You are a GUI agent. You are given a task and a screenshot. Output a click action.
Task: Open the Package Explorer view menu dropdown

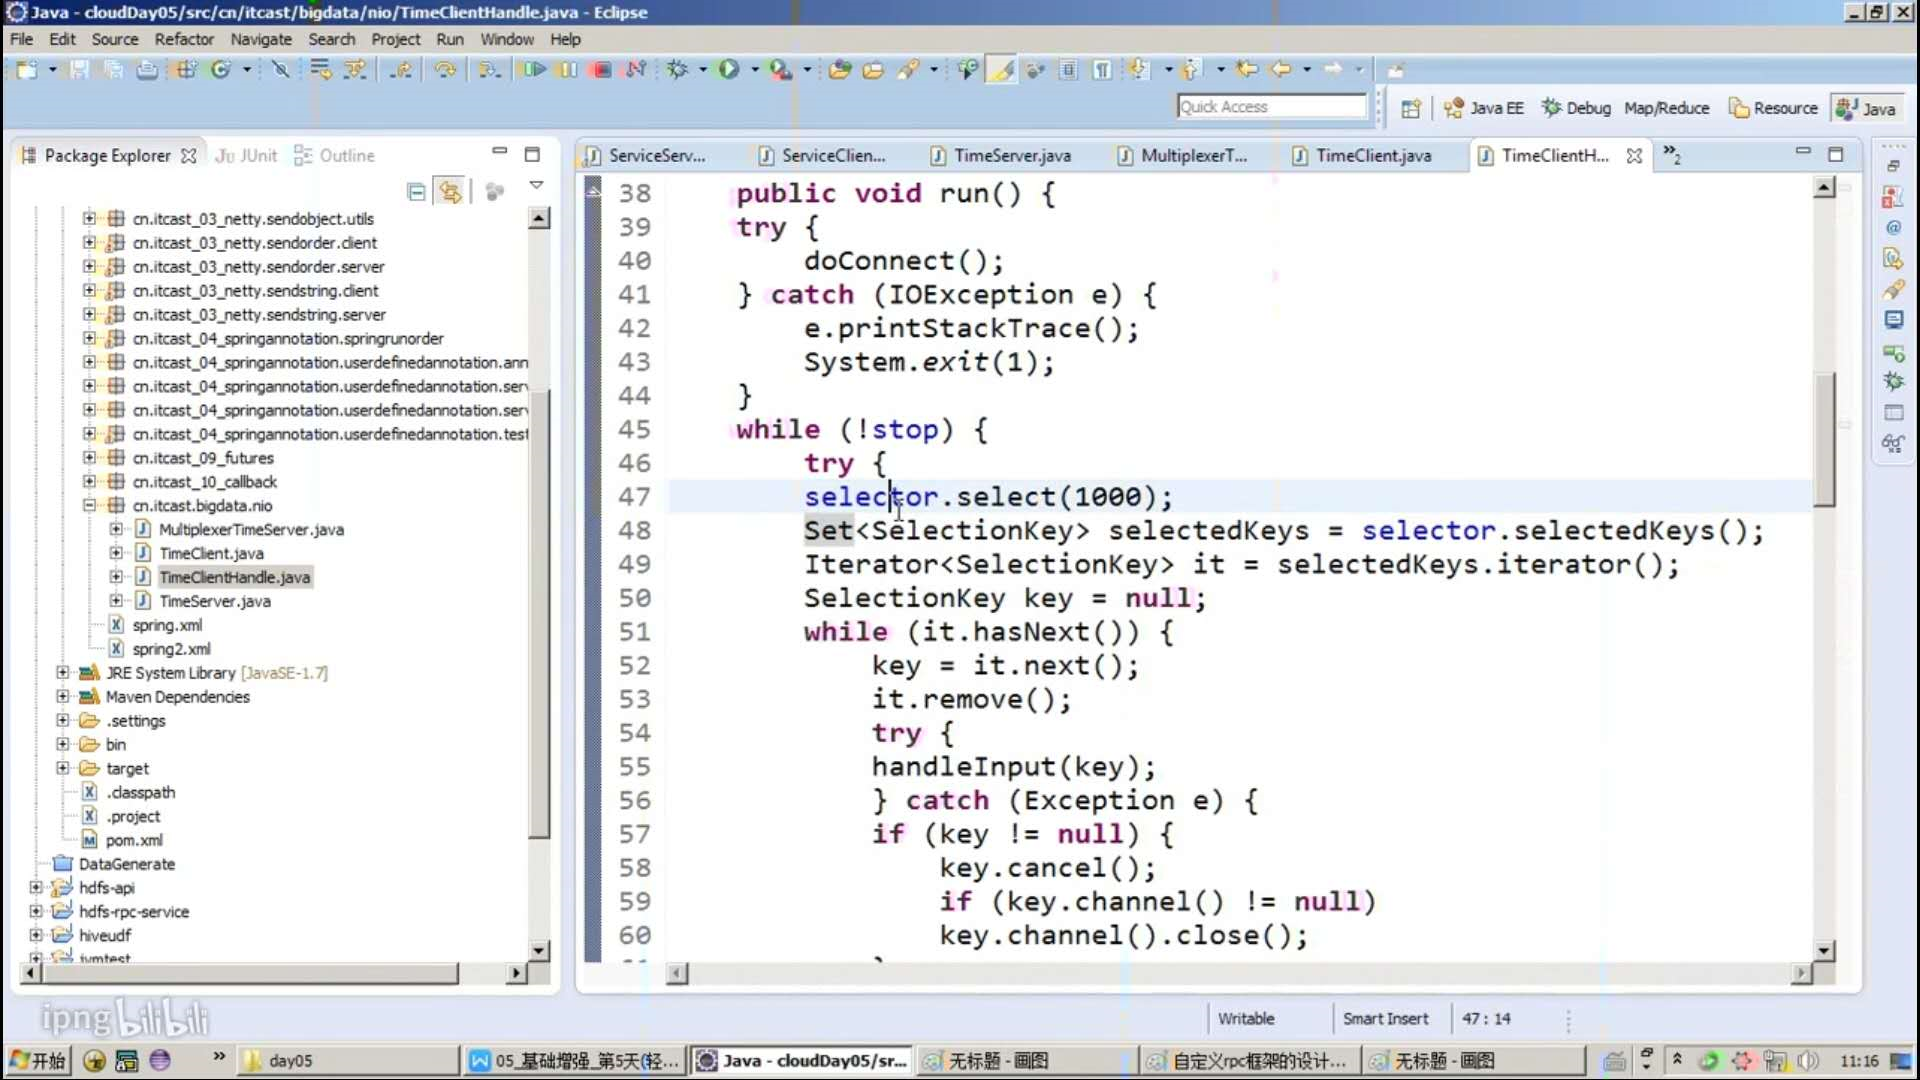click(x=536, y=185)
